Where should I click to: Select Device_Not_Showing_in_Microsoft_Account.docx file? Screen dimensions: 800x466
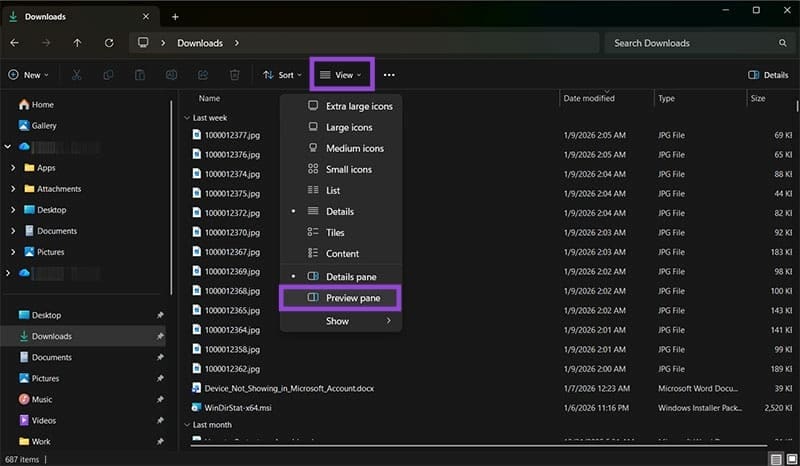[x=289, y=388]
